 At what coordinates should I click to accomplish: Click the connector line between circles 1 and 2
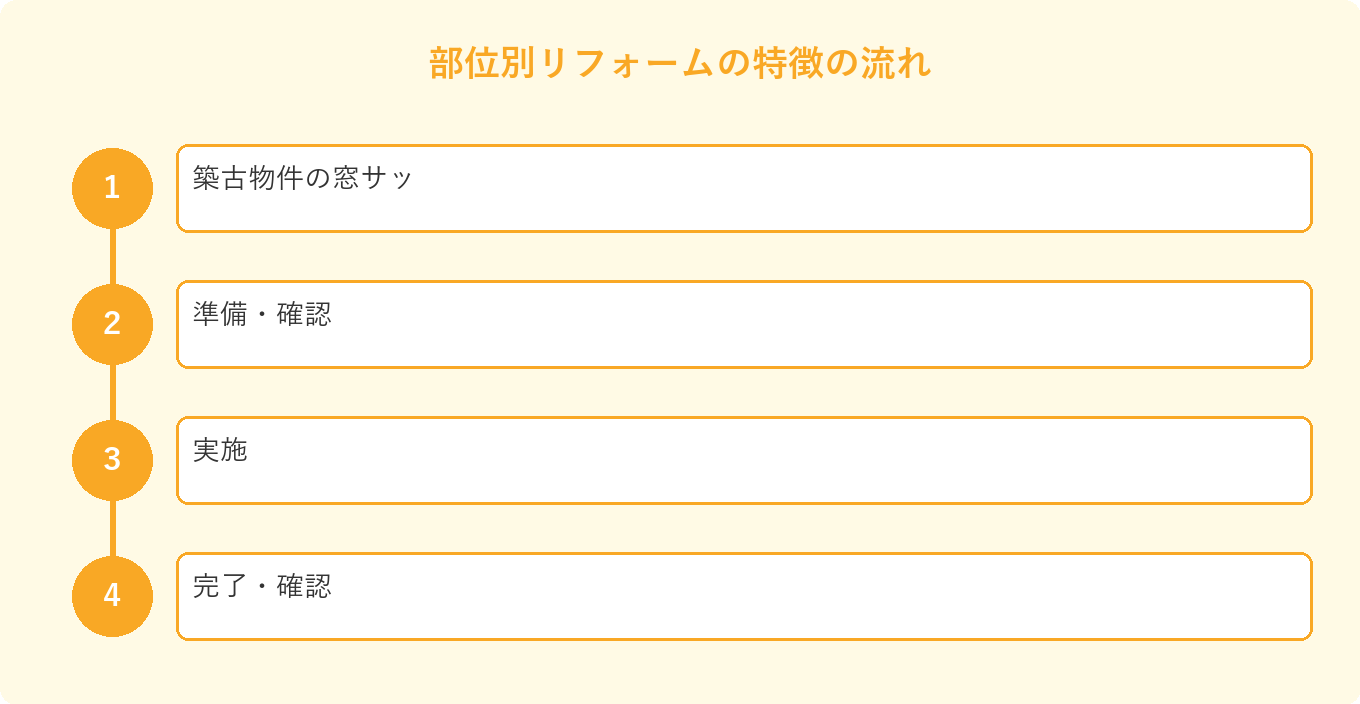[x=112, y=256]
